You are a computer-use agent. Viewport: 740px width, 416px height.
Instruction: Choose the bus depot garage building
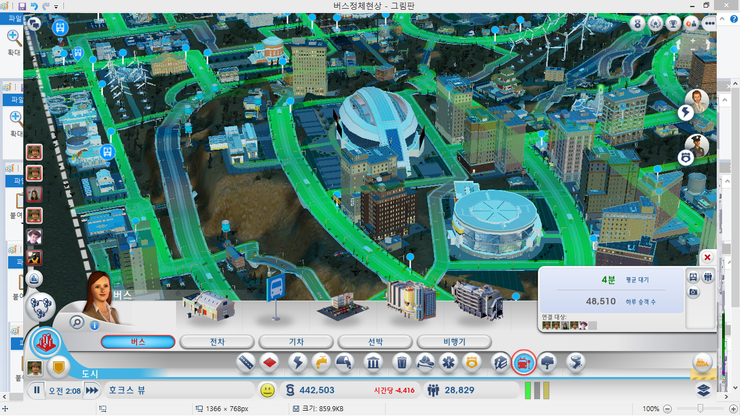pyautogui.click(x=209, y=306)
